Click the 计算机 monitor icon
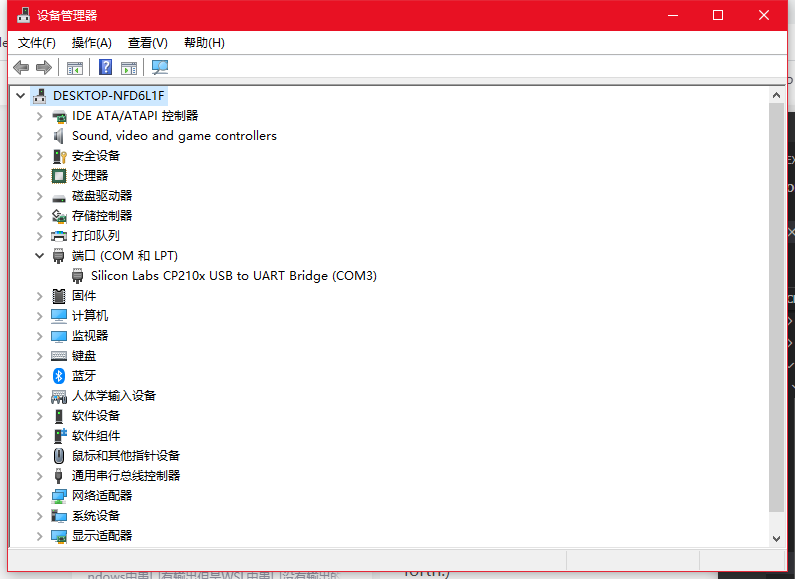This screenshot has width=795, height=579. click(59, 316)
